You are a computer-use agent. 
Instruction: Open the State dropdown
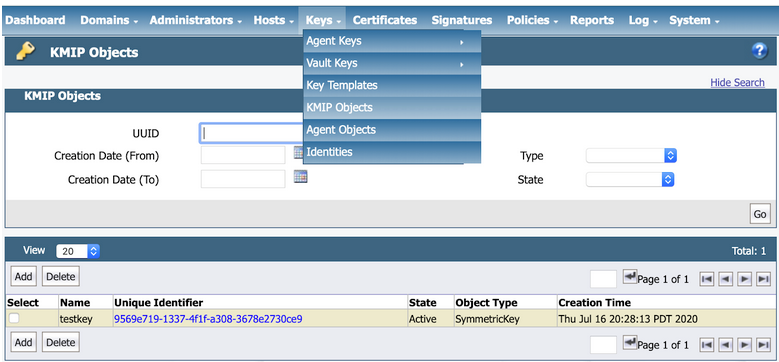coord(630,180)
